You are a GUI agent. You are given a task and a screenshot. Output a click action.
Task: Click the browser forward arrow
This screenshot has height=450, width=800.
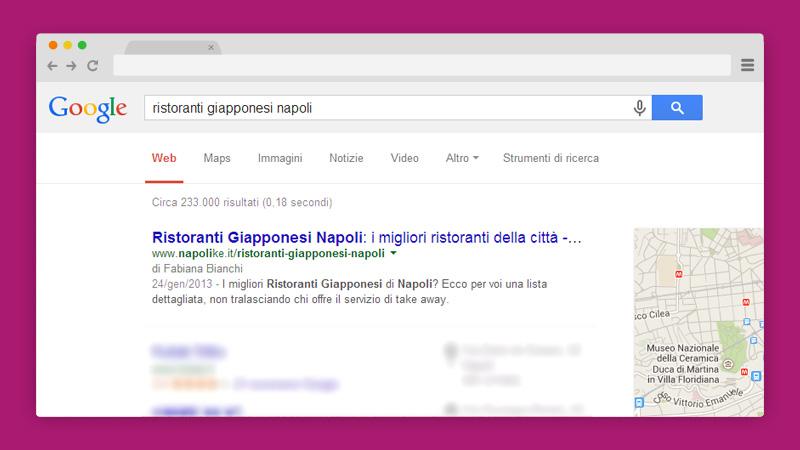pyautogui.click(x=71, y=66)
